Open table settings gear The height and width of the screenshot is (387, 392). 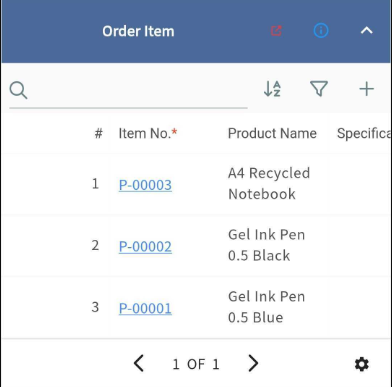362,364
